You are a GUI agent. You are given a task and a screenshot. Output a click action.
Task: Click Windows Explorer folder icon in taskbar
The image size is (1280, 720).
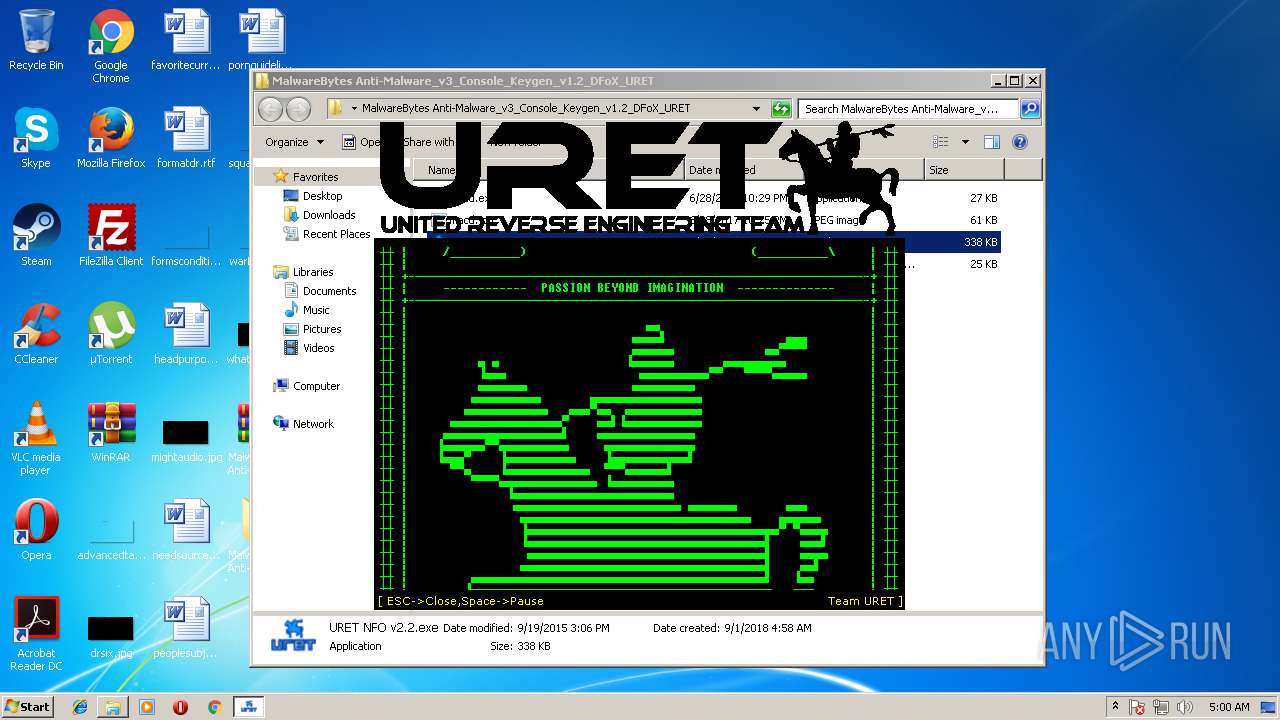tap(113, 707)
